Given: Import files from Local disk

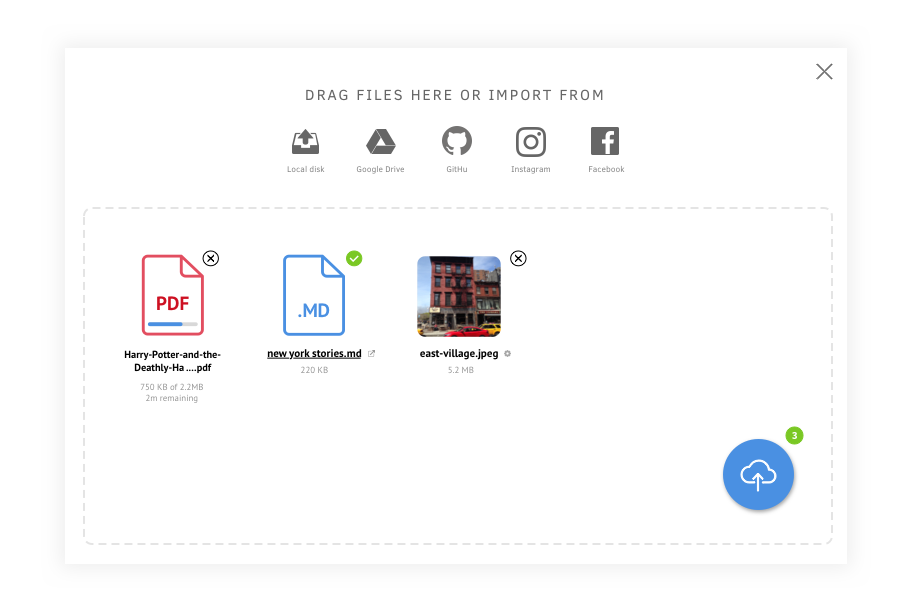Looking at the screenshot, I should point(305,143).
